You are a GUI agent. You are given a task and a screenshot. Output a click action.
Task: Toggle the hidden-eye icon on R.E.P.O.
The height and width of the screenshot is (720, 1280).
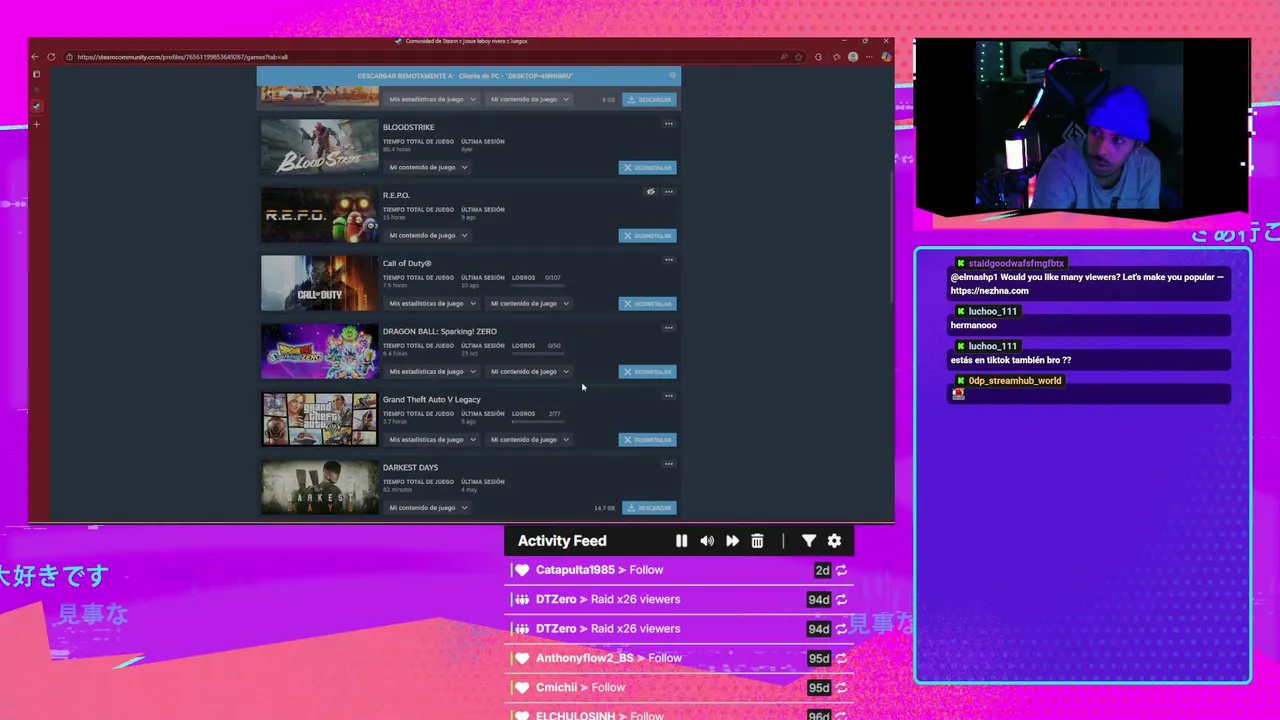click(x=650, y=192)
